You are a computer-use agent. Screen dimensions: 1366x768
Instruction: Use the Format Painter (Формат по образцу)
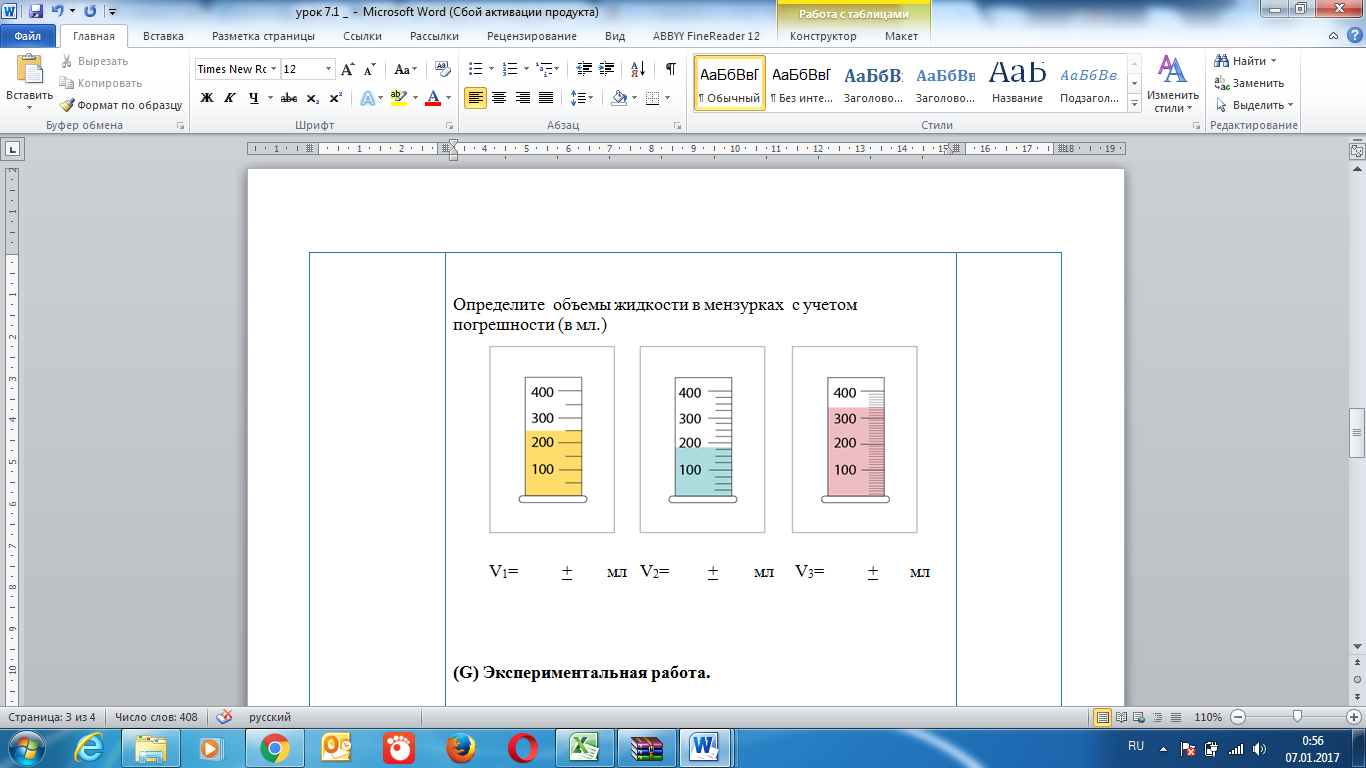click(x=121, y=105)
